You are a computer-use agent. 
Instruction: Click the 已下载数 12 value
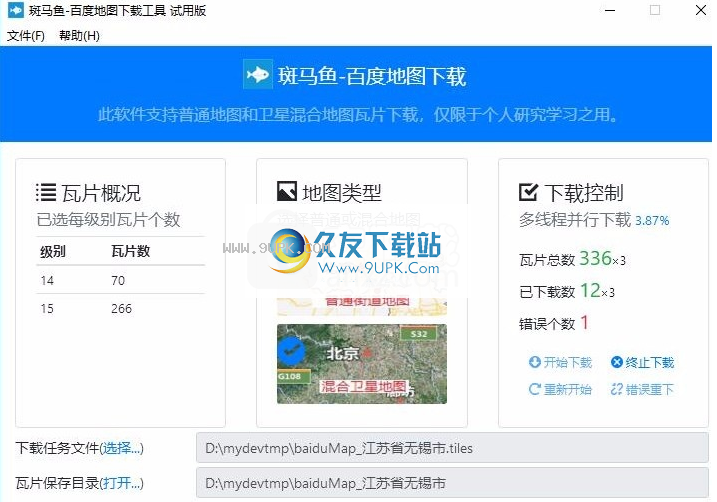pyautogui.click(x=590, y=290)
